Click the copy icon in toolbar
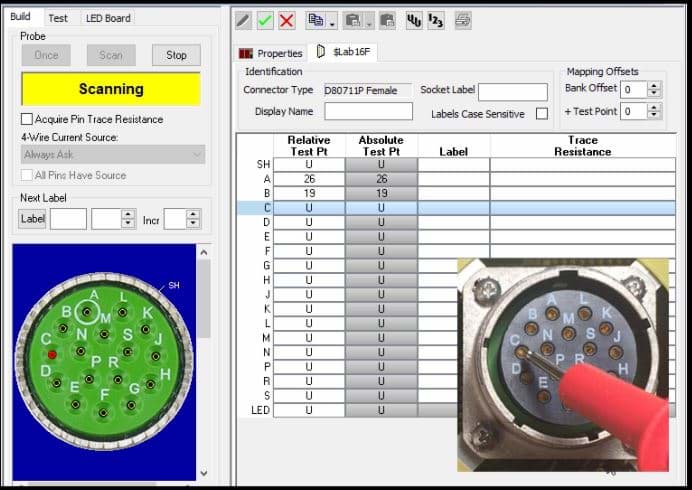 315,20
